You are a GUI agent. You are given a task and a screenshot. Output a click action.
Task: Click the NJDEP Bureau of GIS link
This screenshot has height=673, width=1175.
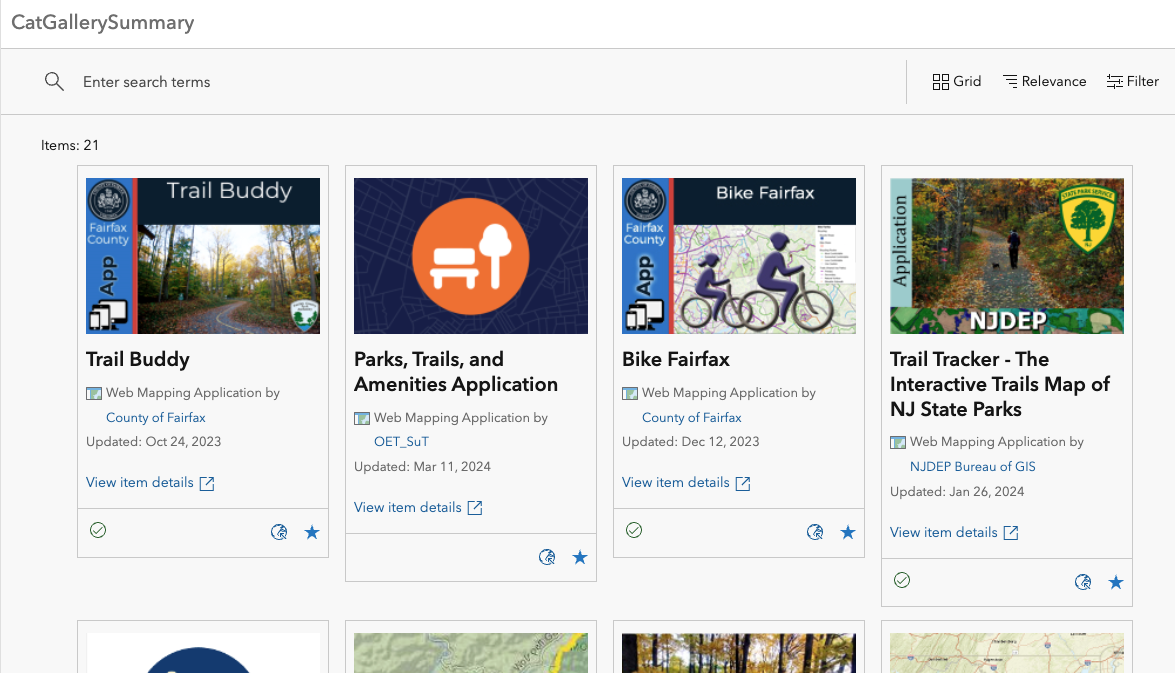[x=972, y=467]
